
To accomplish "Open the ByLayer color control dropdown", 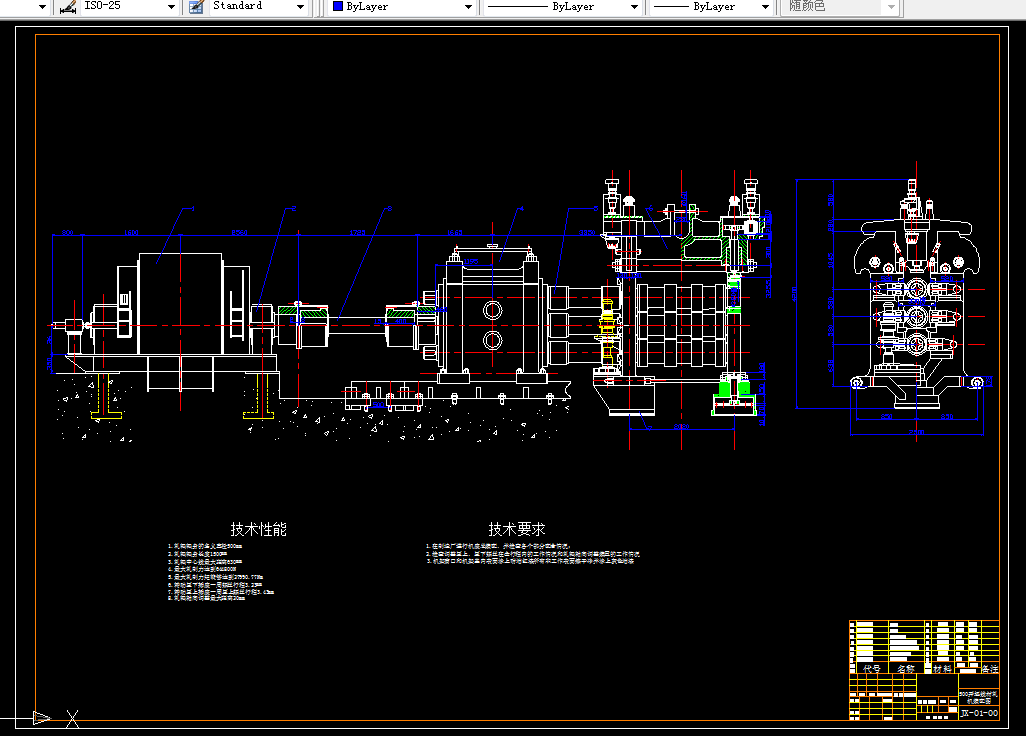I will click(x=469, y=7).
